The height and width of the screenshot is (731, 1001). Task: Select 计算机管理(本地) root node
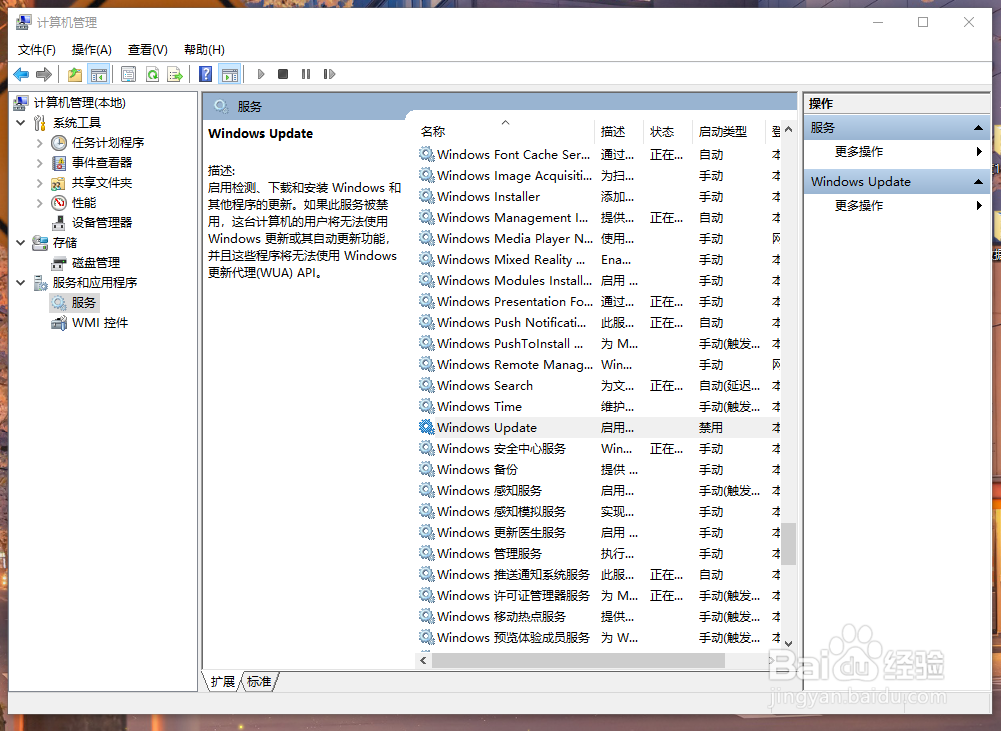[x=80, y=103]
